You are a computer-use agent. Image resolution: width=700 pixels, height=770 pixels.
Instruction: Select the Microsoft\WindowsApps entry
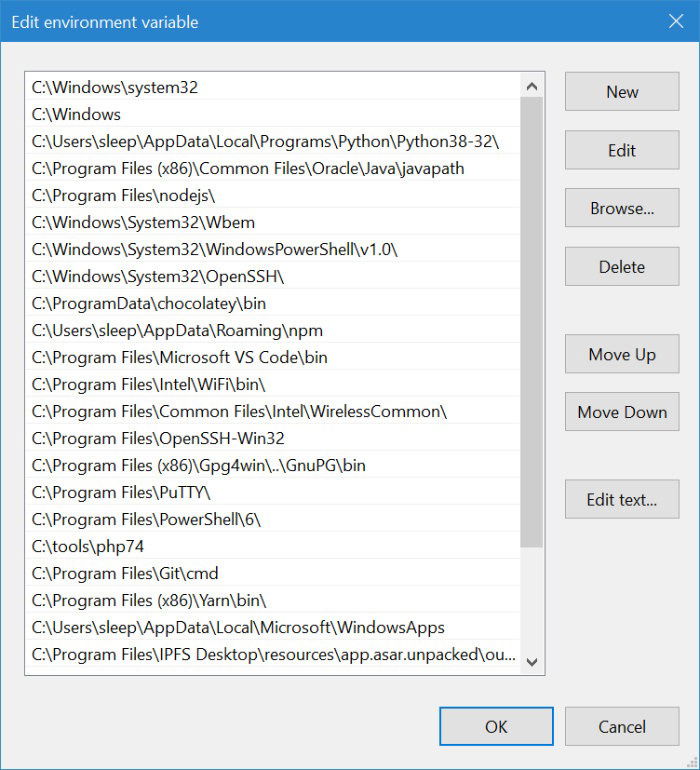point(273,628)
